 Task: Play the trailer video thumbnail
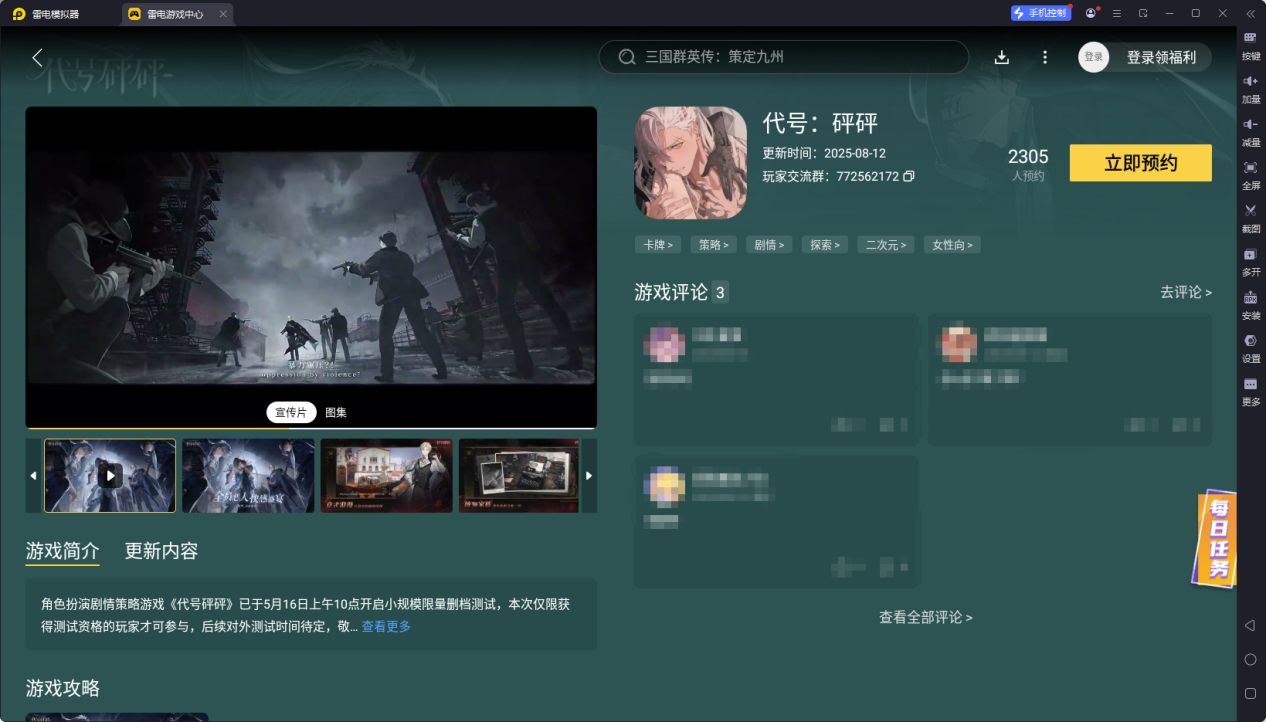click(x=110, y=476)
